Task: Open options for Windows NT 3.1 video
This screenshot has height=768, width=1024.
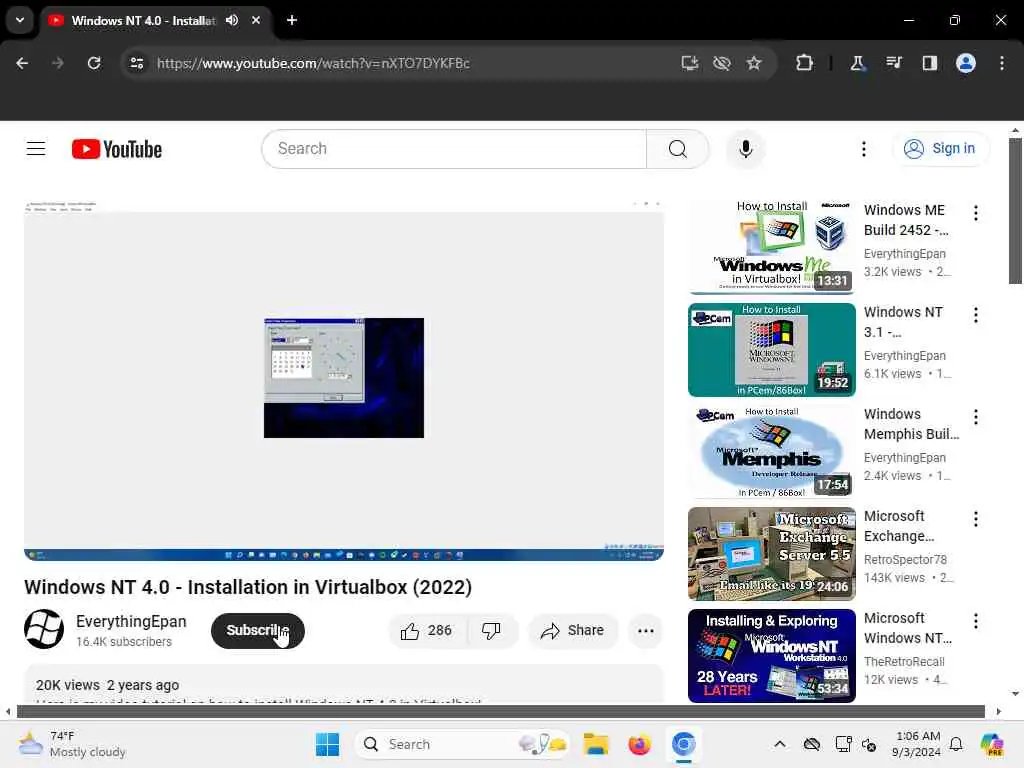Action: (x=976, y=315)
